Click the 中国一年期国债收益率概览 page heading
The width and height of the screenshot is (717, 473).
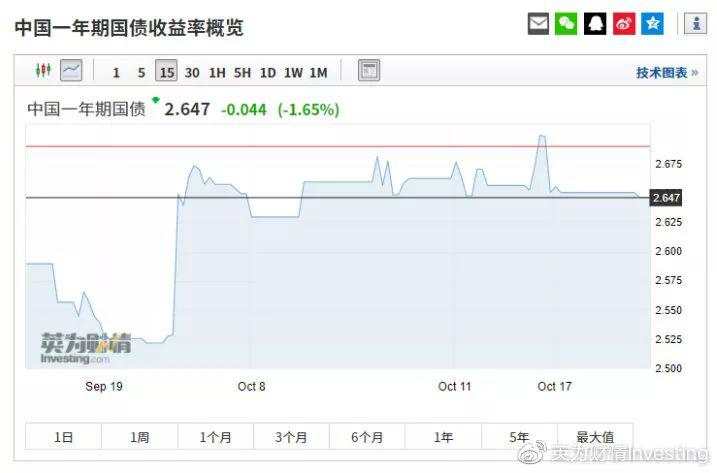point(129,28)
